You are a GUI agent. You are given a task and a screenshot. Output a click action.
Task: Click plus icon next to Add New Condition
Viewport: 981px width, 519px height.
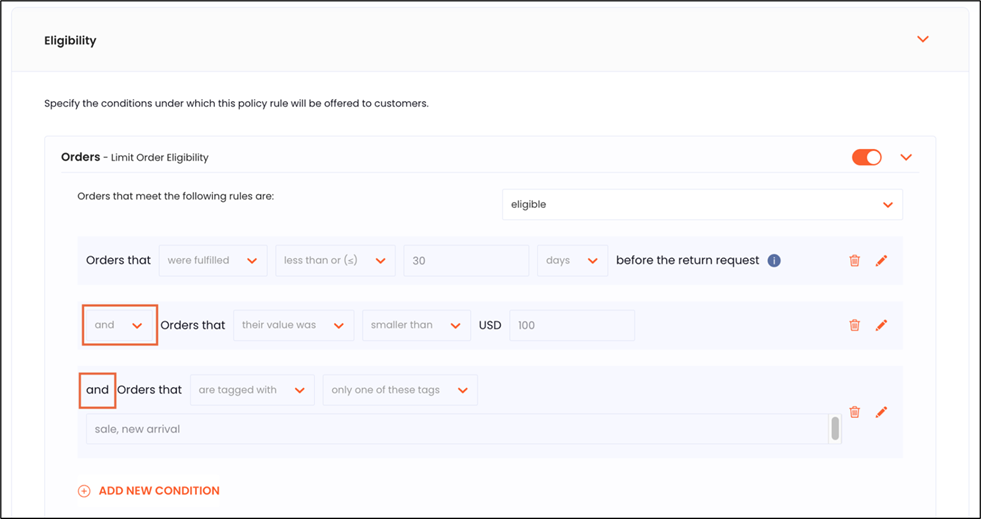(x=84, y=491)
